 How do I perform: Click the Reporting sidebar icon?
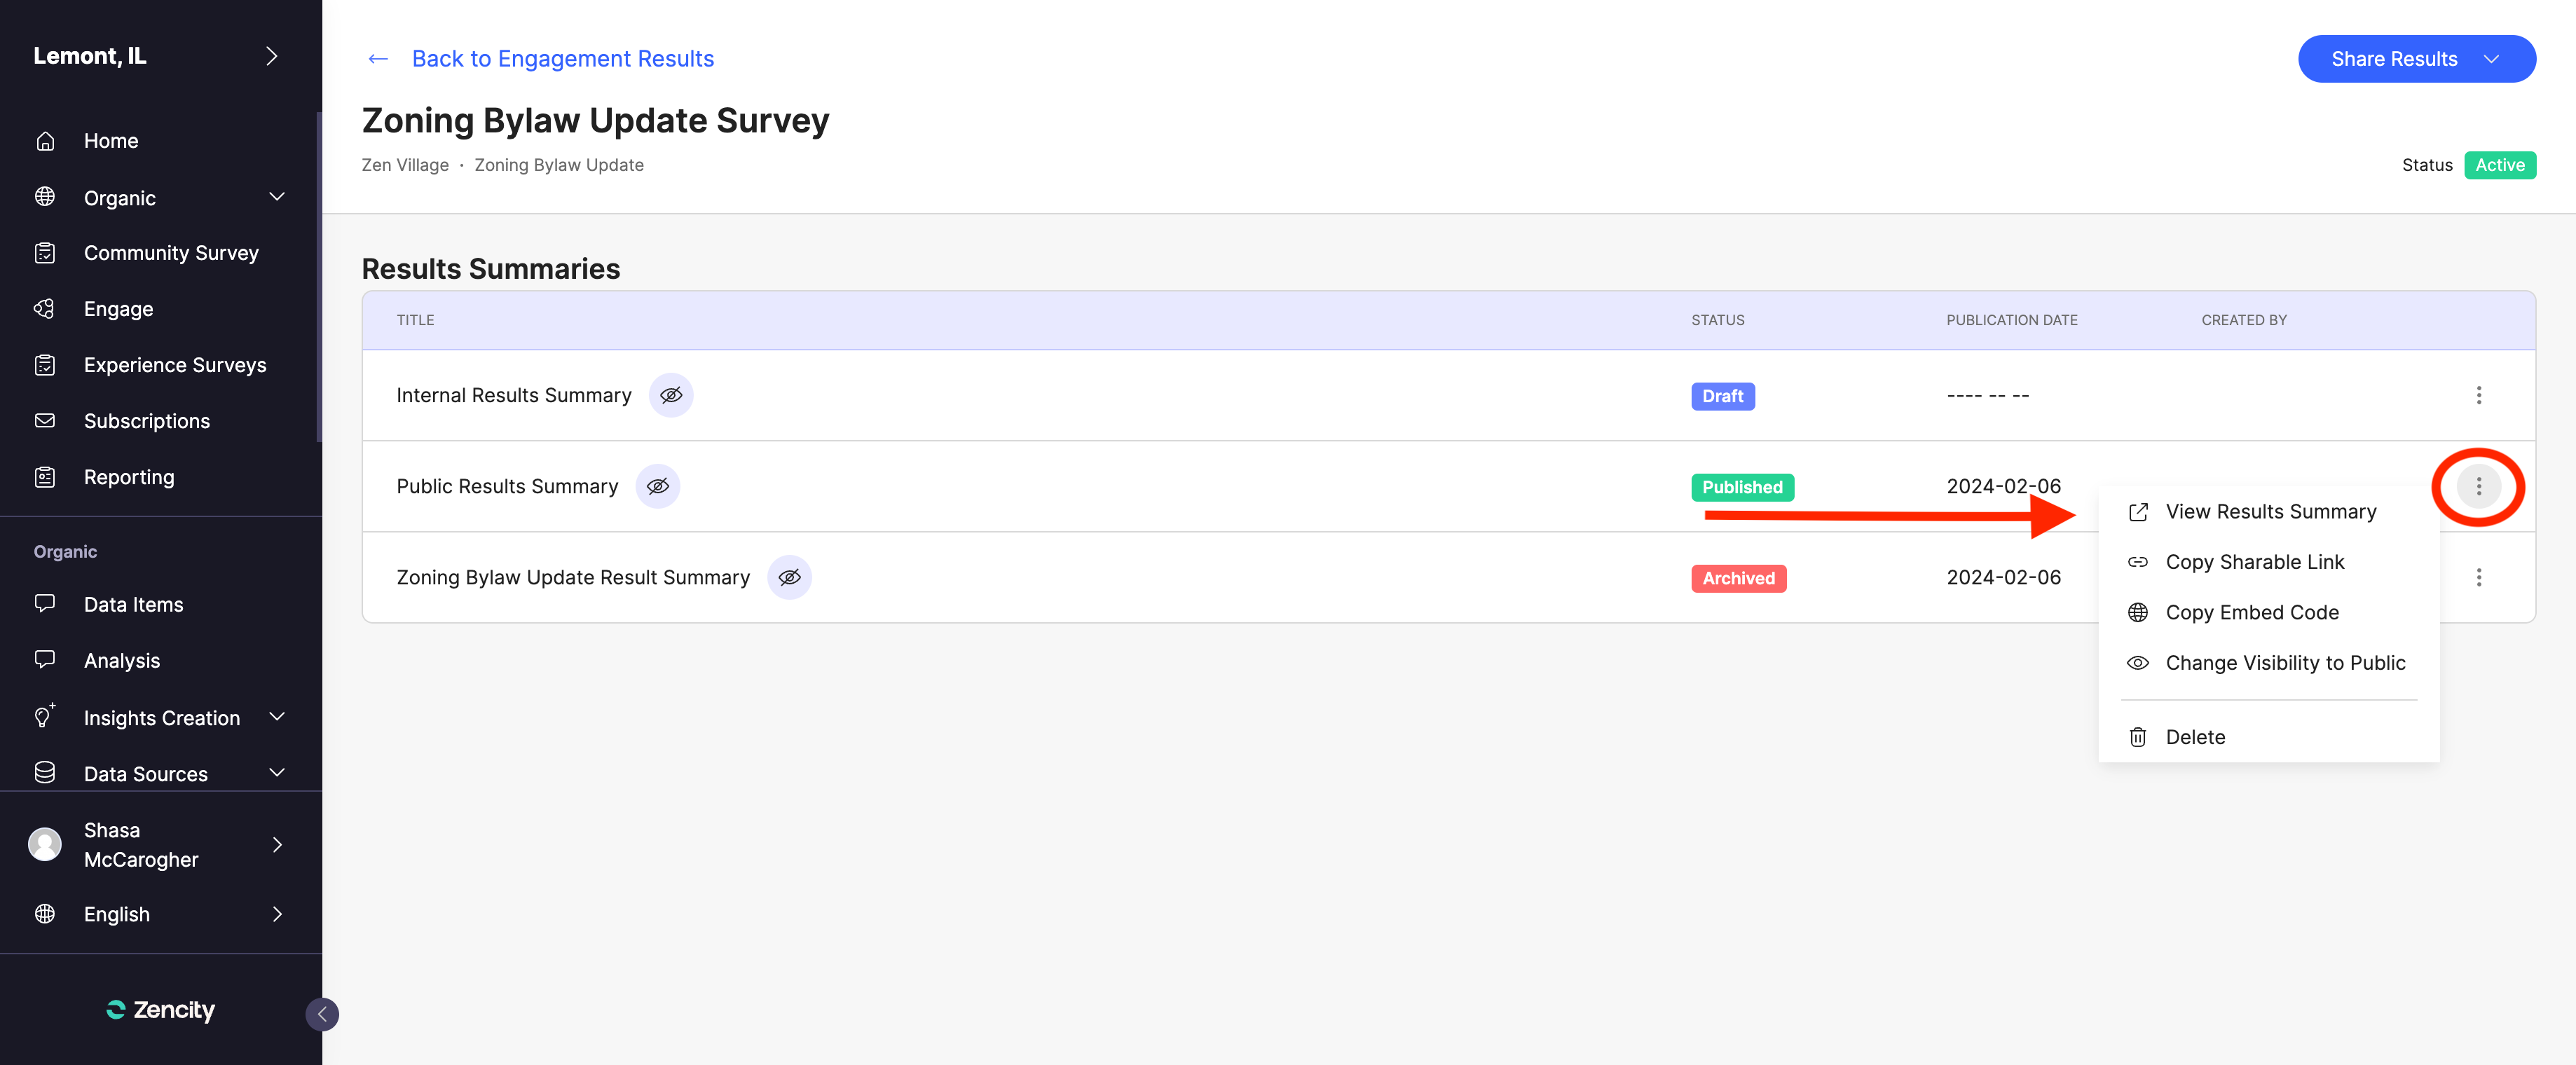(x=45, y=477)
